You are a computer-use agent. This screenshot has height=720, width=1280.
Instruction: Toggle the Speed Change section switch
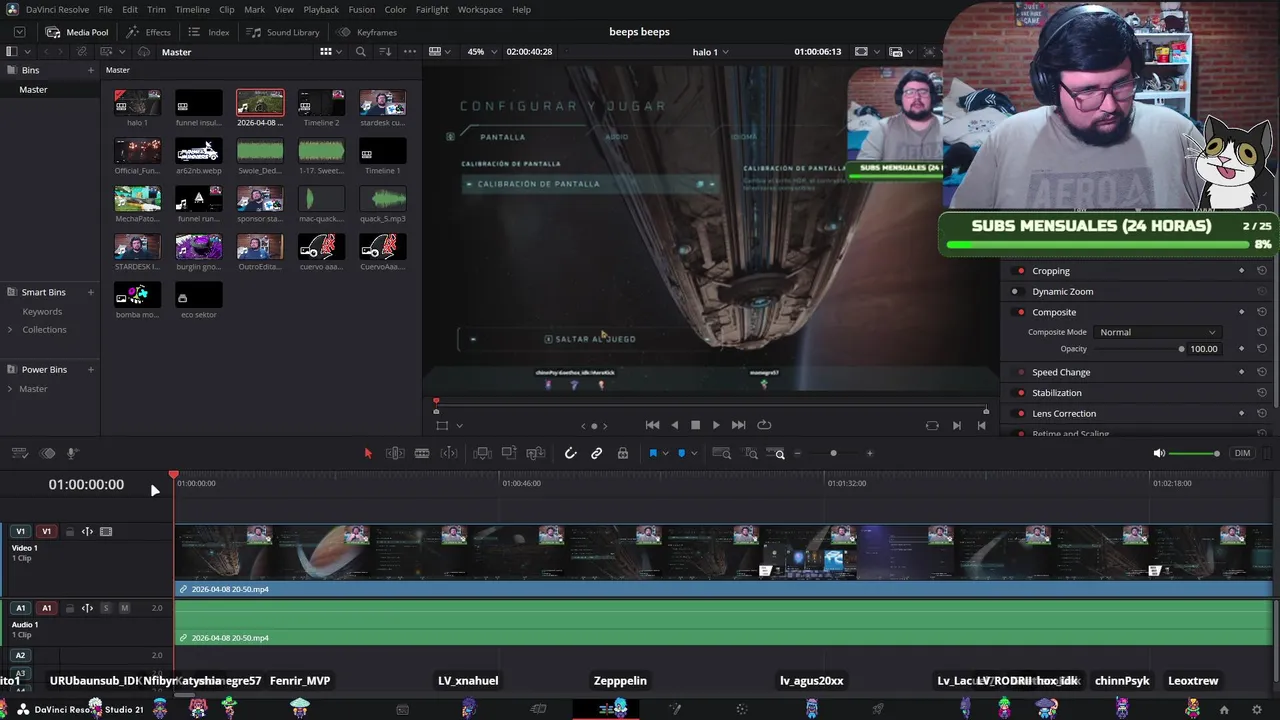point(1020,372)
